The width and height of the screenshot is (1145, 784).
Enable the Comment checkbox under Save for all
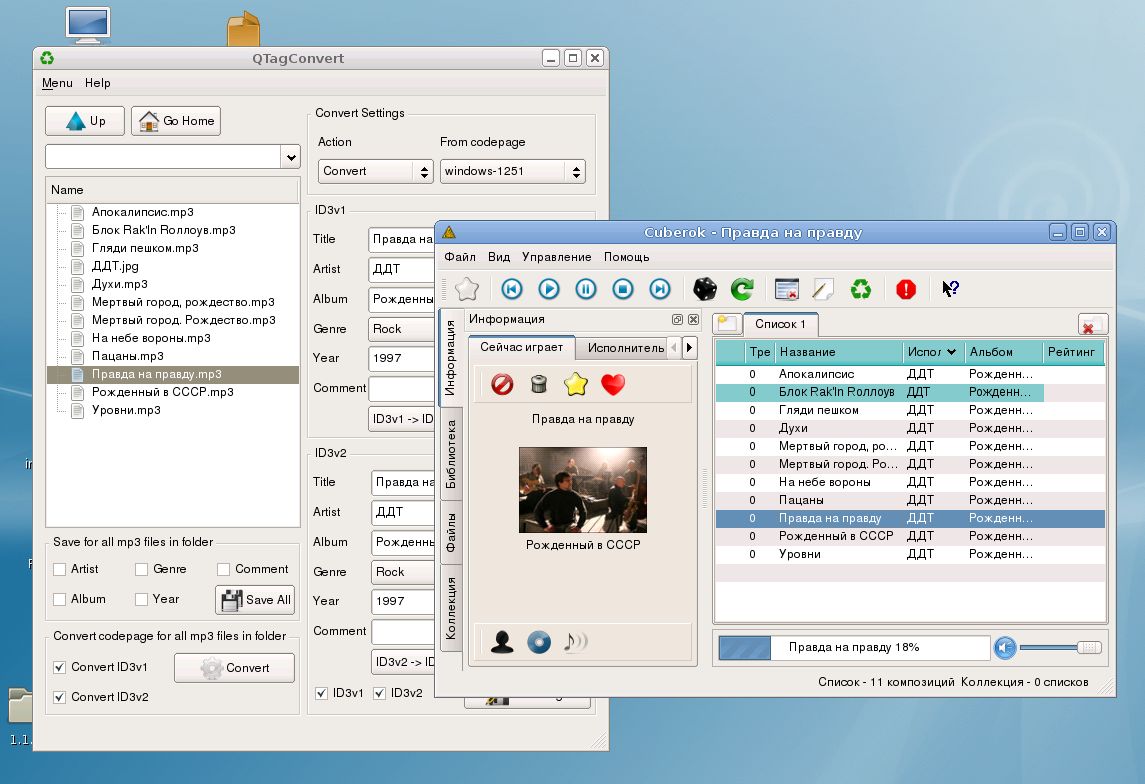[223, 569]
